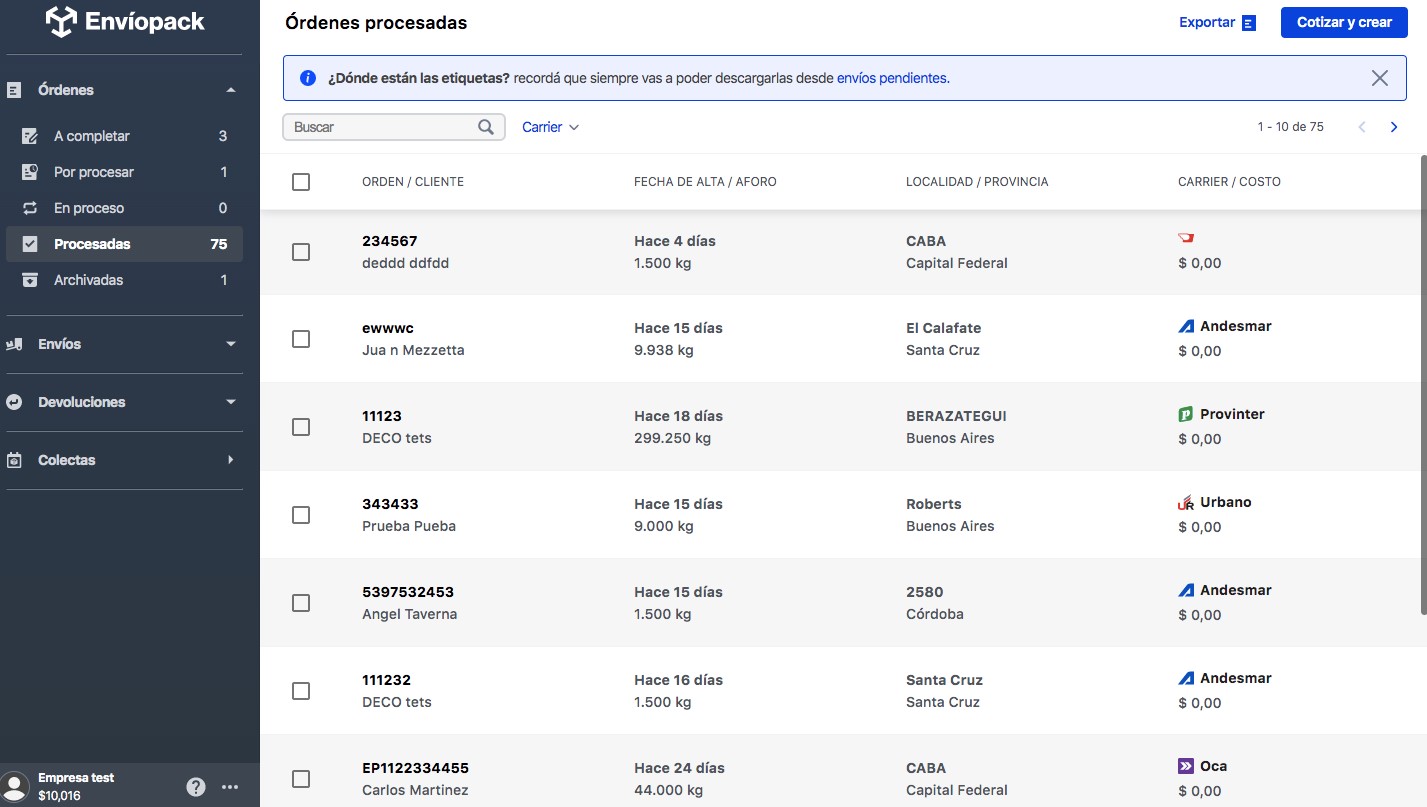Screen dimensions: 1427x807
Task: Click the help question mark icon
Action: click(x=196, y=787)
